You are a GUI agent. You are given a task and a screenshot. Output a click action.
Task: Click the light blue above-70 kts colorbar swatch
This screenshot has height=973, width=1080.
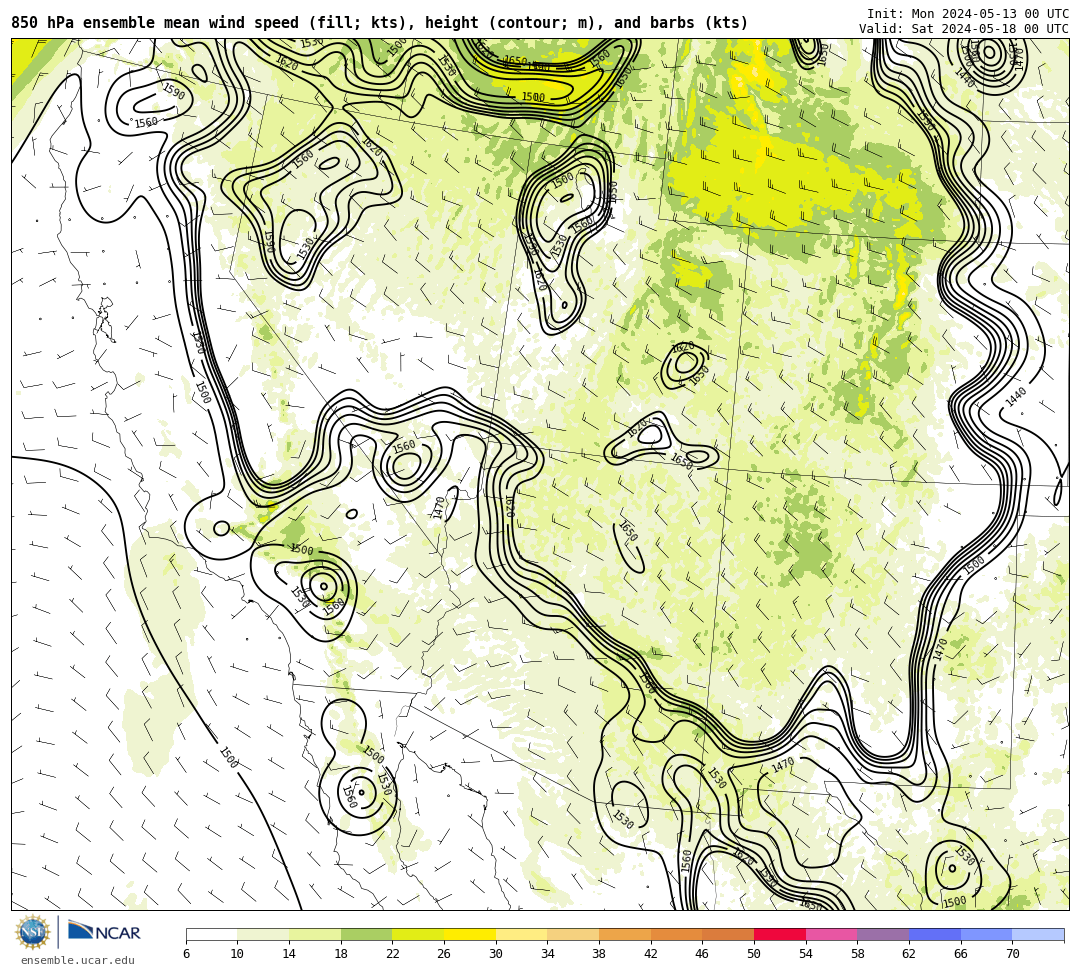click(x=1038, y=934)
